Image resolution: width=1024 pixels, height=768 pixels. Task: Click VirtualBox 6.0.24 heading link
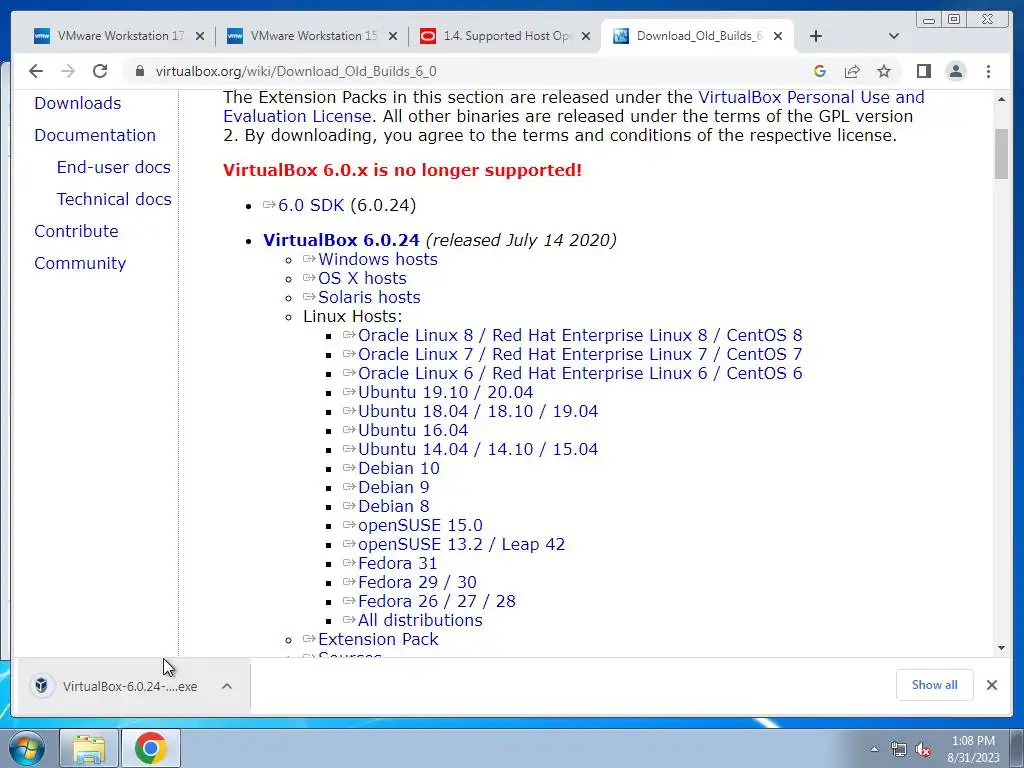point(341,240)
